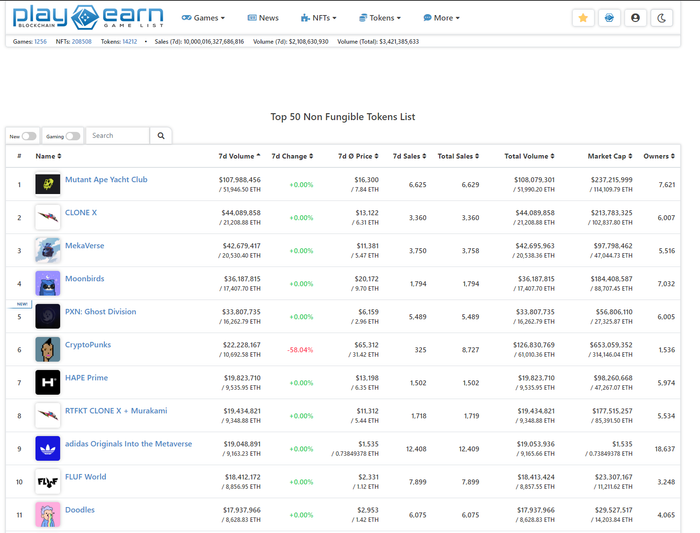The image size is (700, 533).
Task: Sort table by 7d Volume
Action: coord(239,156)
